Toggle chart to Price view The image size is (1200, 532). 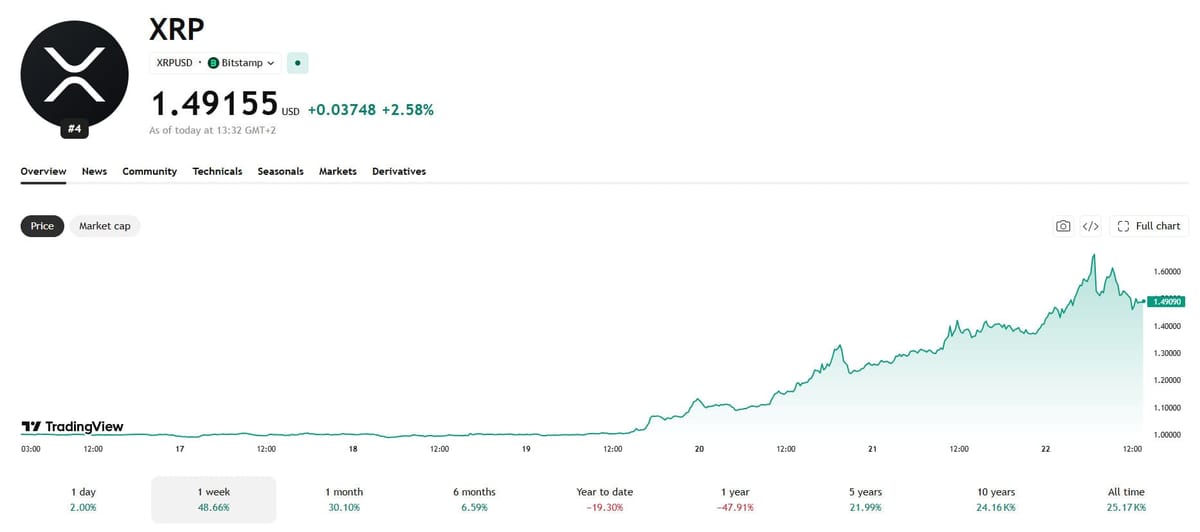point(42,226)
